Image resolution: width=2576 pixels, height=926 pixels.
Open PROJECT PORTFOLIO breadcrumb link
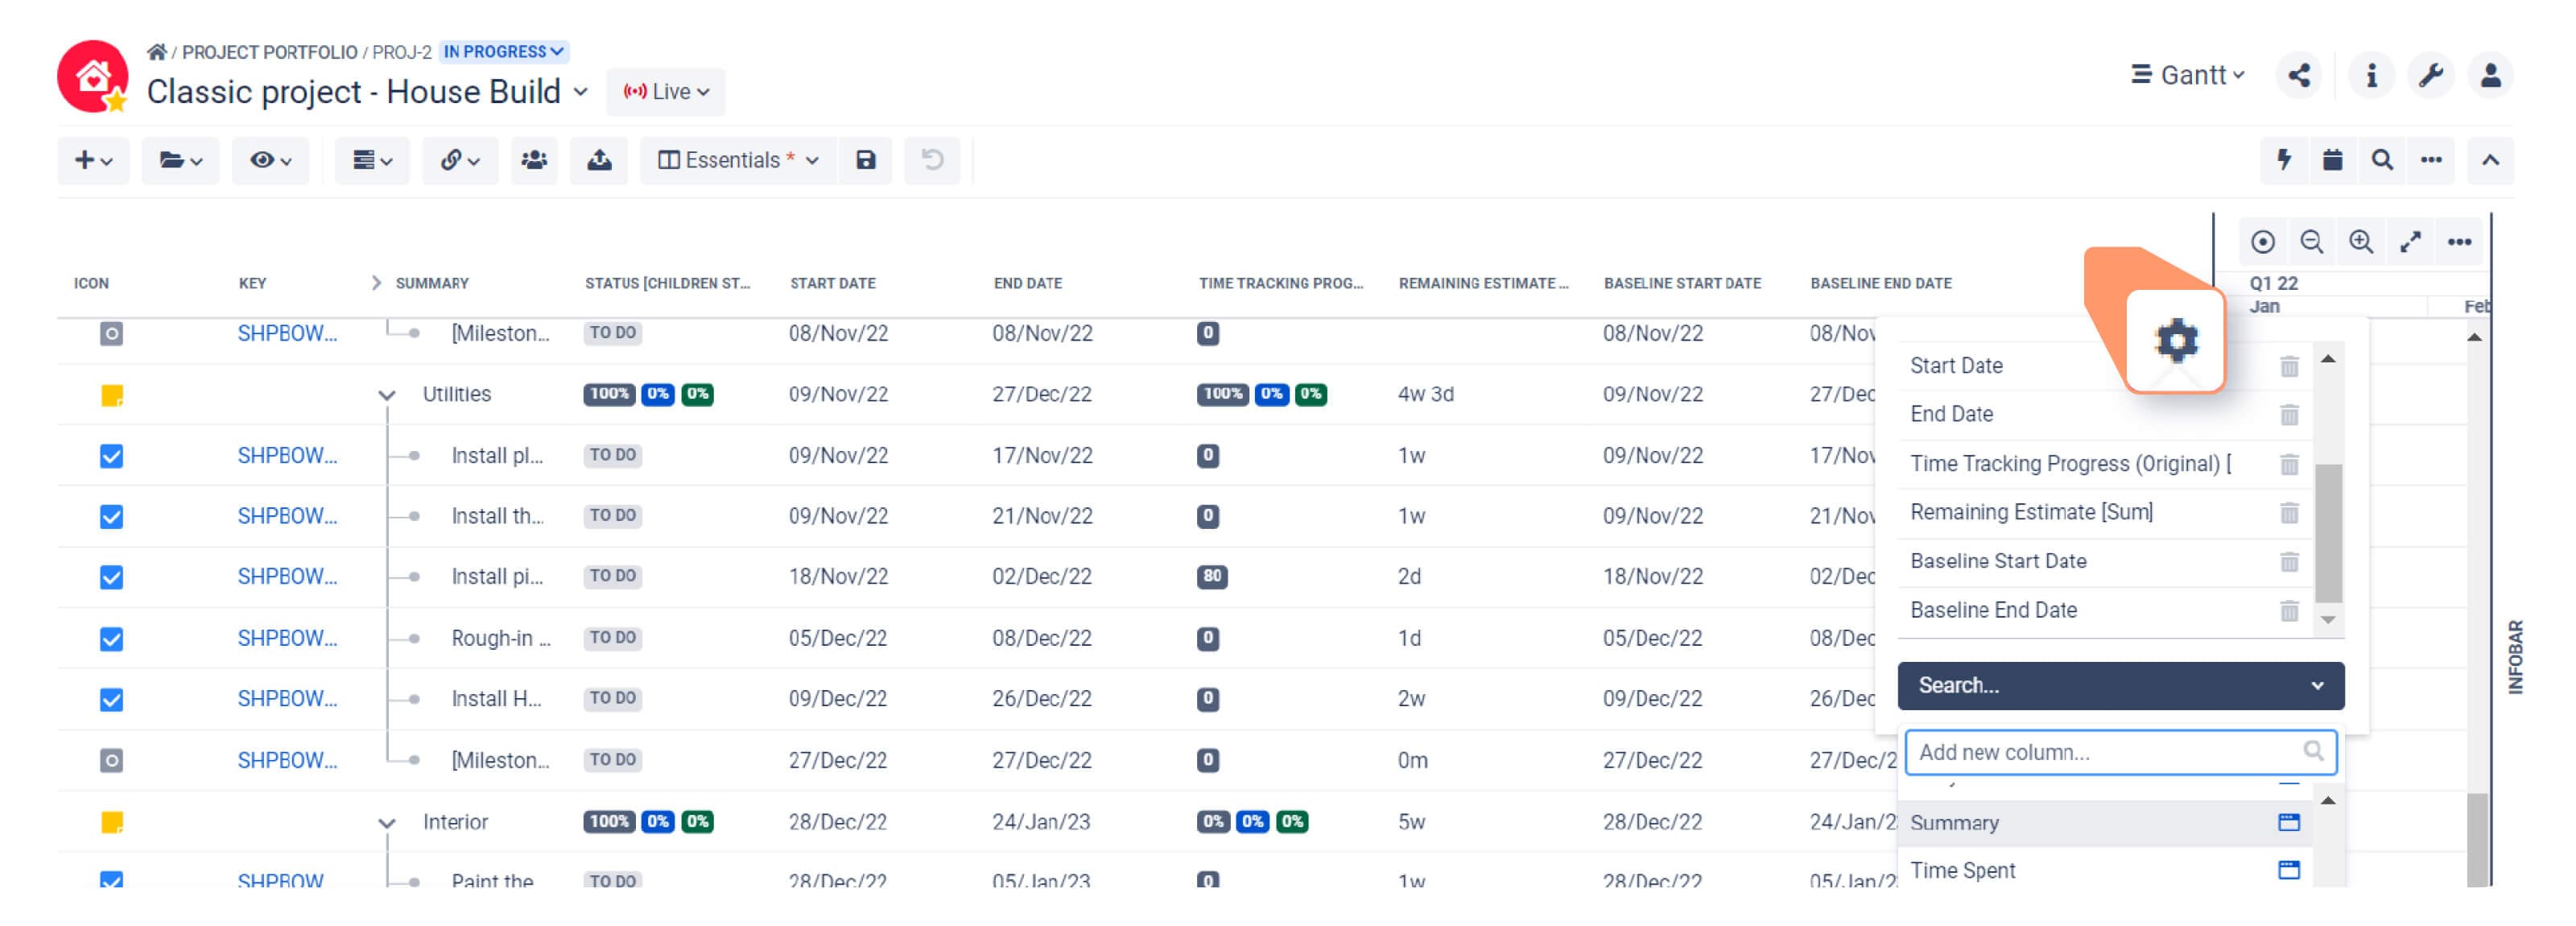coord(269,52)
